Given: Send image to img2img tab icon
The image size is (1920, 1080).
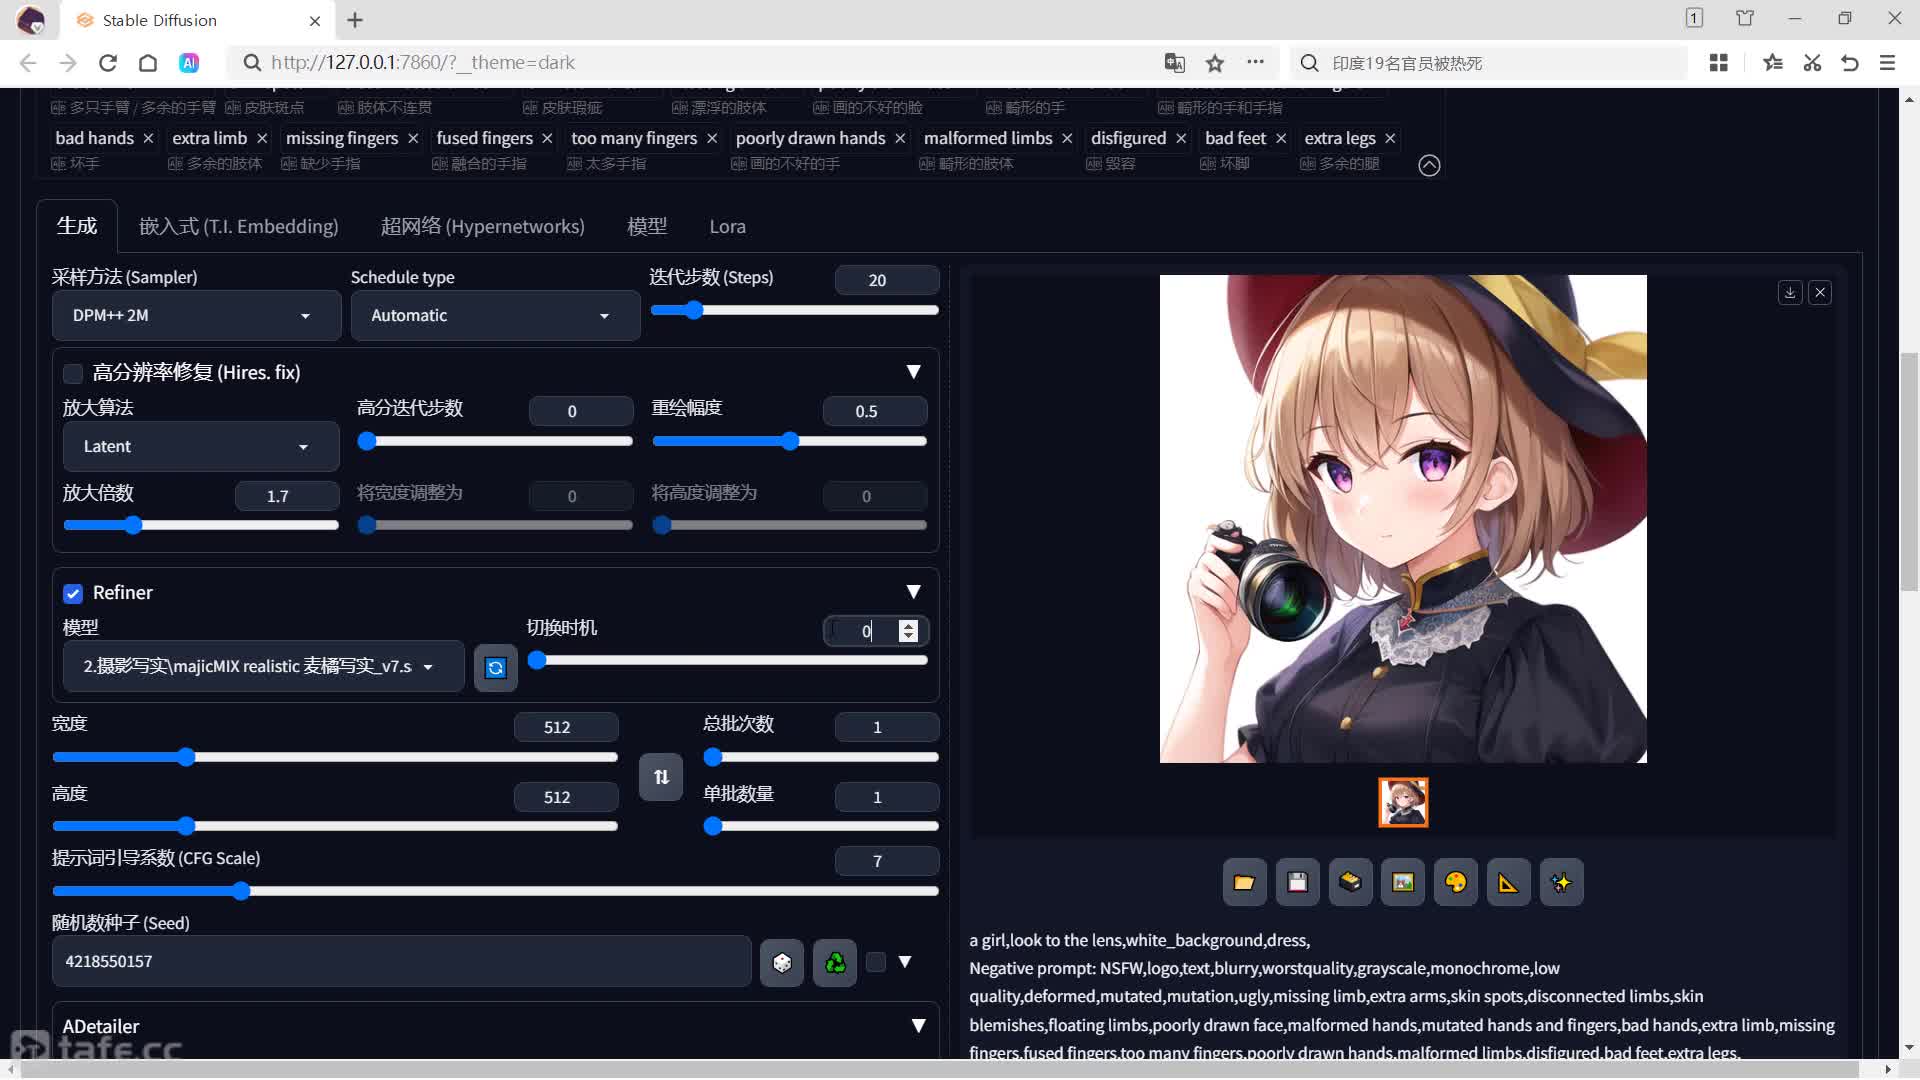Looking at the screenshot, I should coord(1403,882).
